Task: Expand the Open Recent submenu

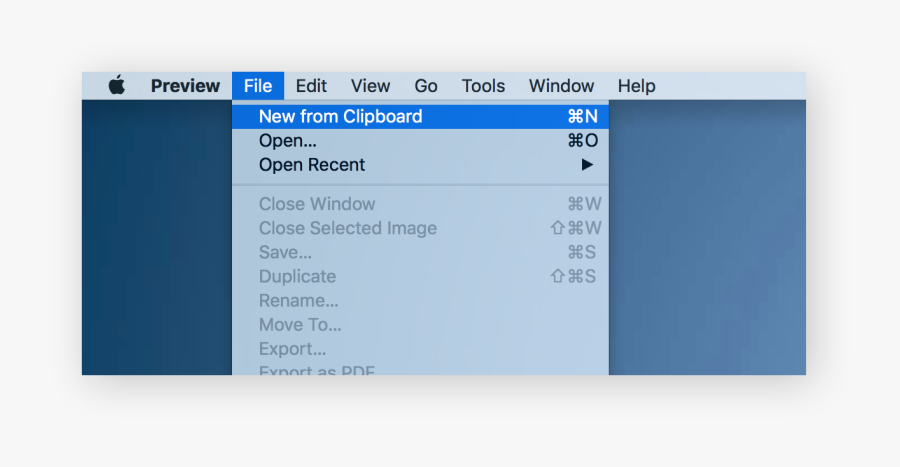Action: click(420, 165)
